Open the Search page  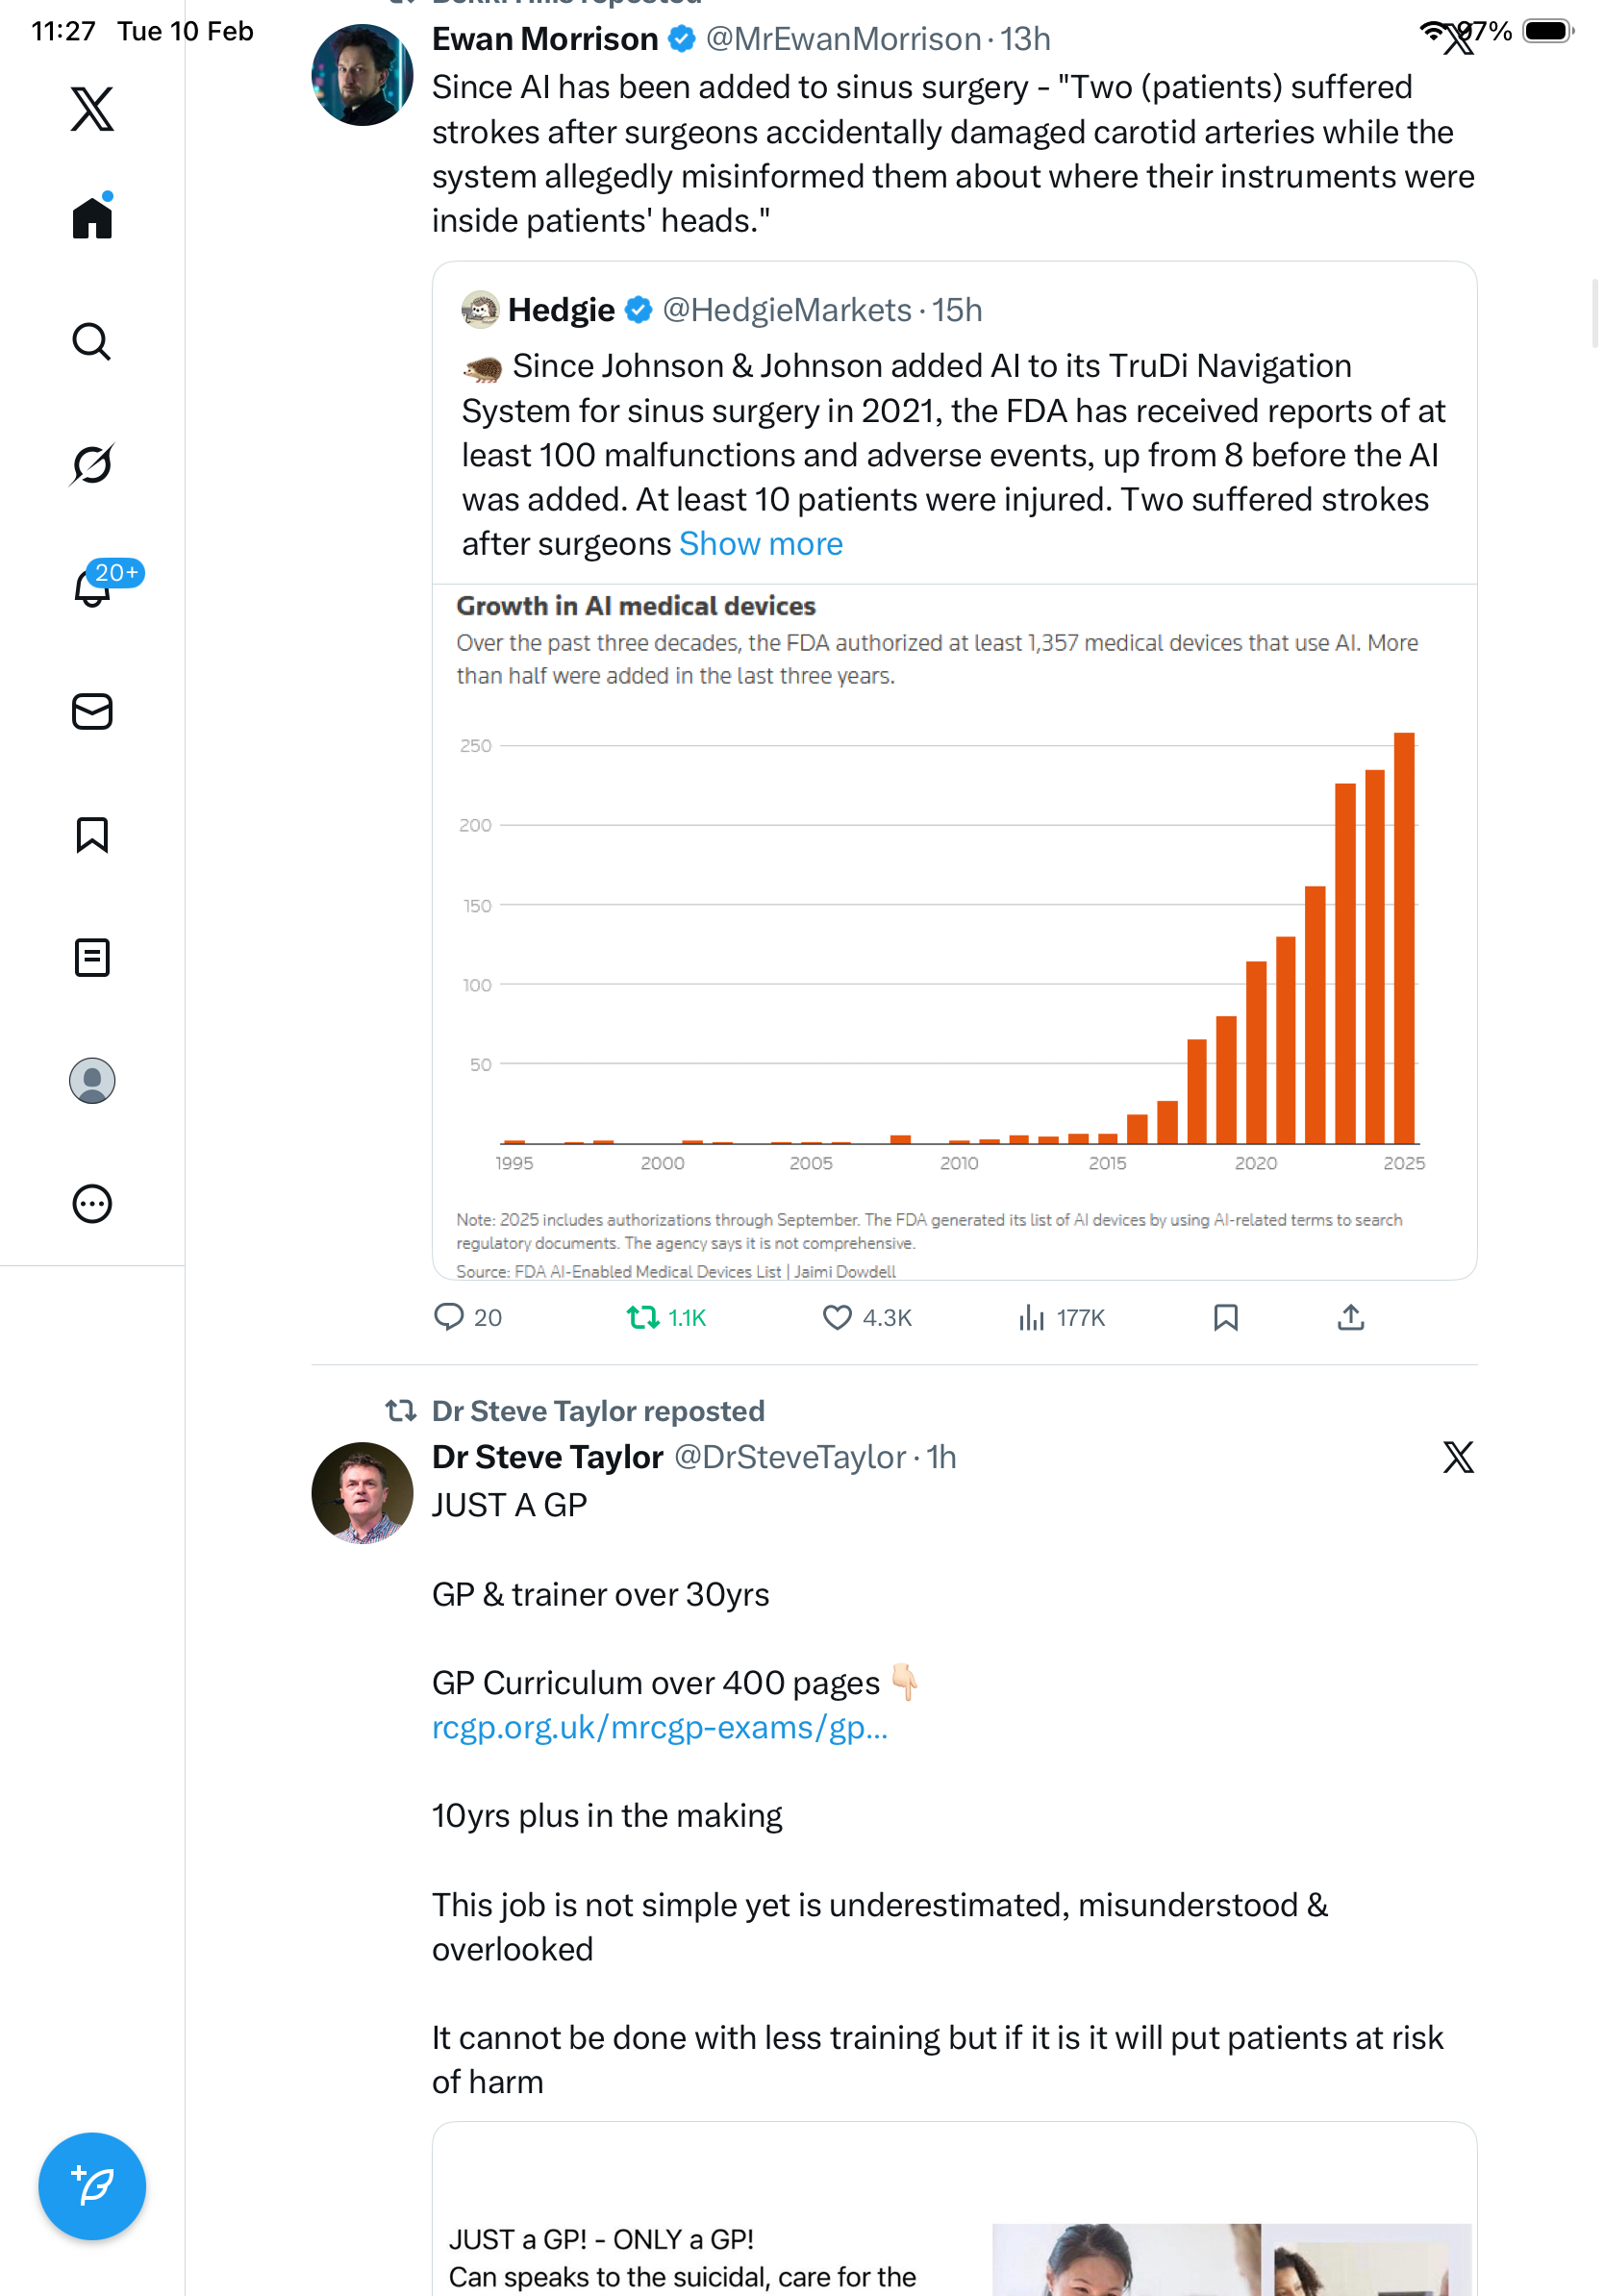92,342
